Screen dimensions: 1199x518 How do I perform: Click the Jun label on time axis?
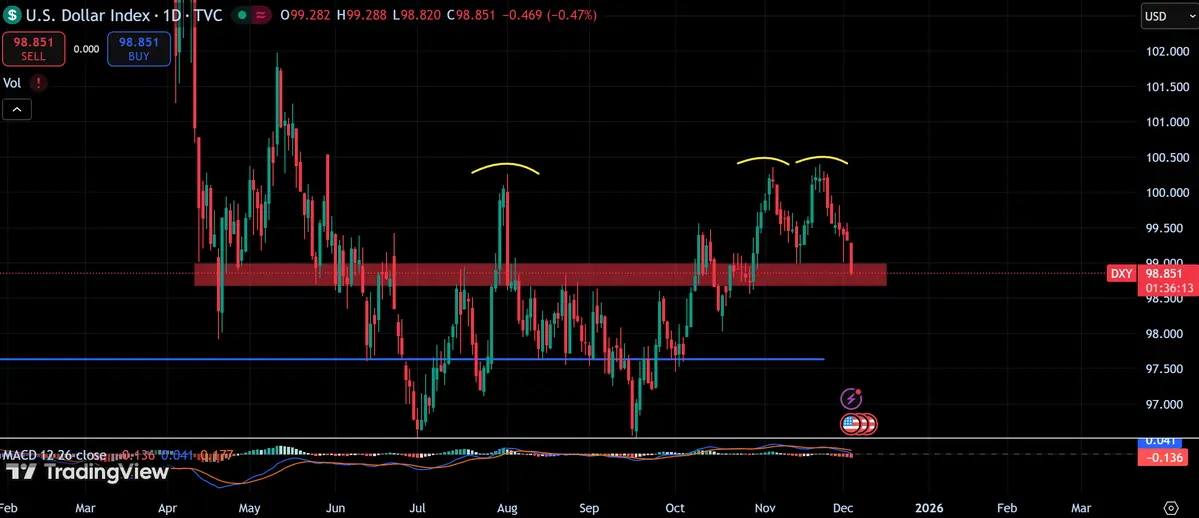coord(336,507)
